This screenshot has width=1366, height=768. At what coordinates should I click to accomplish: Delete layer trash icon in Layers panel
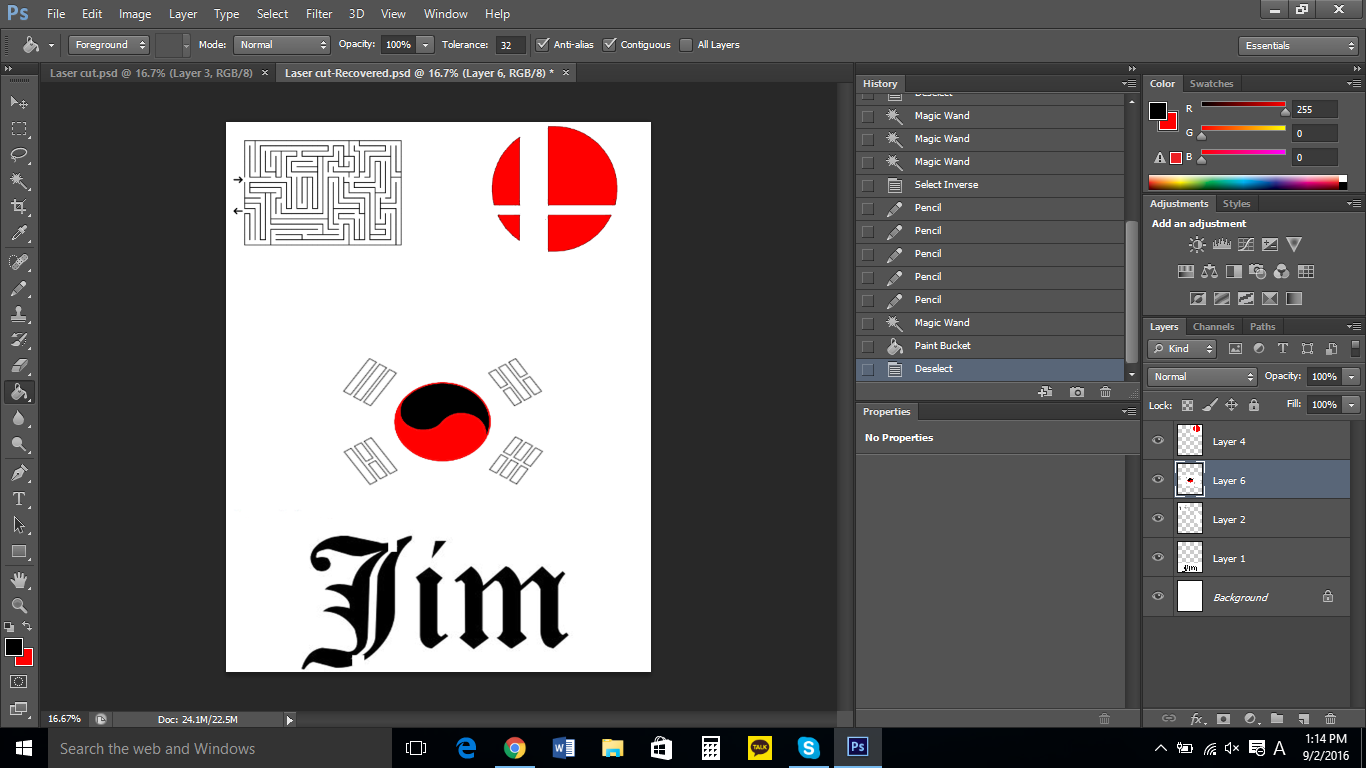point(1330,718)
